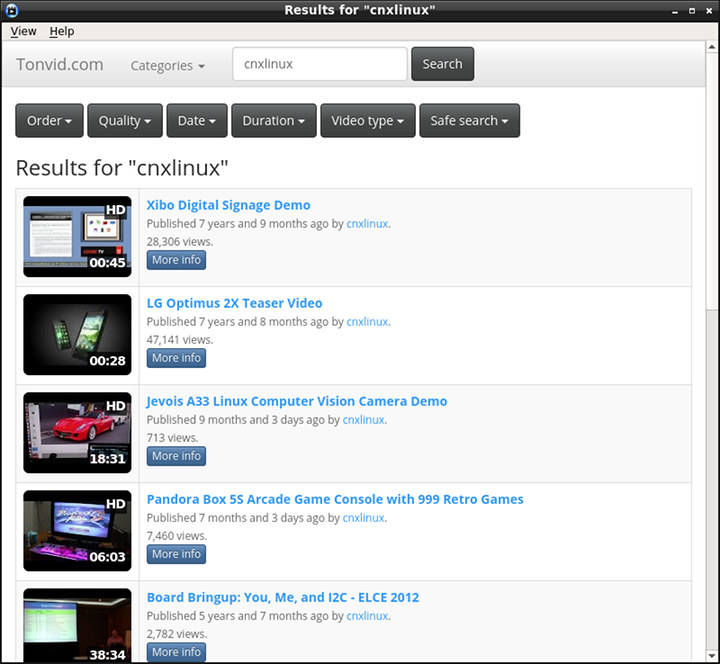This screenshot has height=664, width=720.
Task: Expand the Categories dropdown
Action: tap(168, 66)
